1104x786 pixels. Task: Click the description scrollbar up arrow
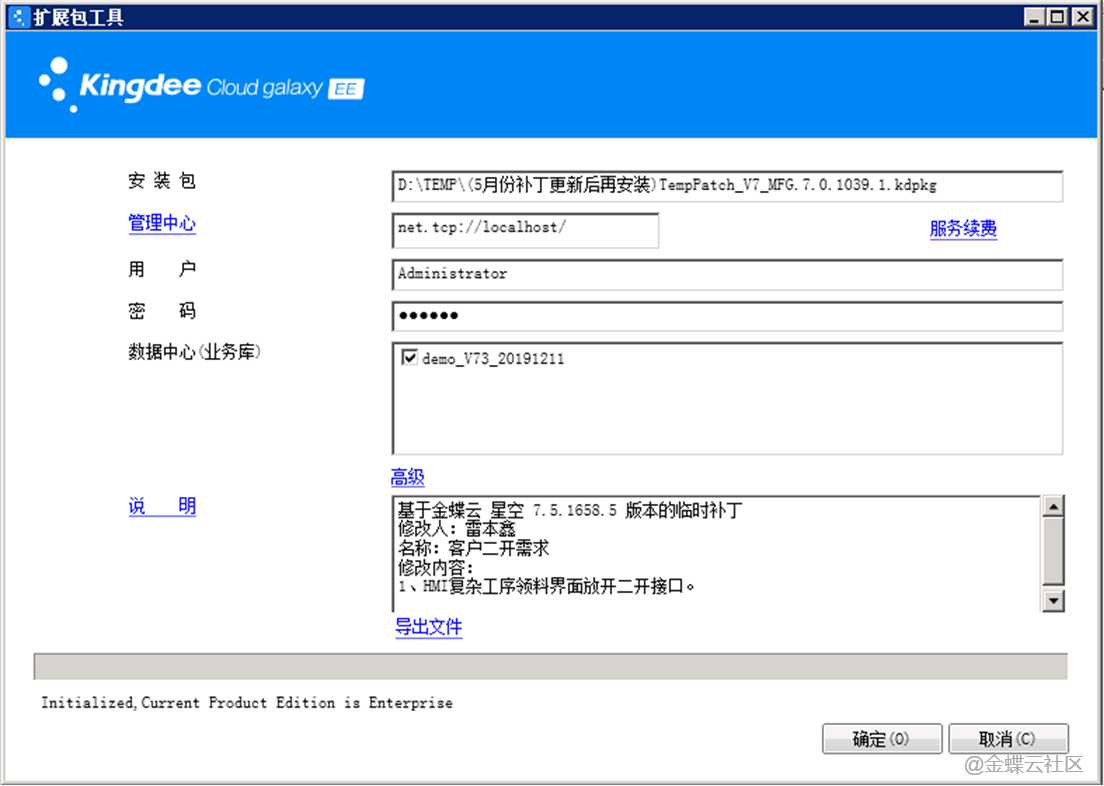coord(1053,506)
